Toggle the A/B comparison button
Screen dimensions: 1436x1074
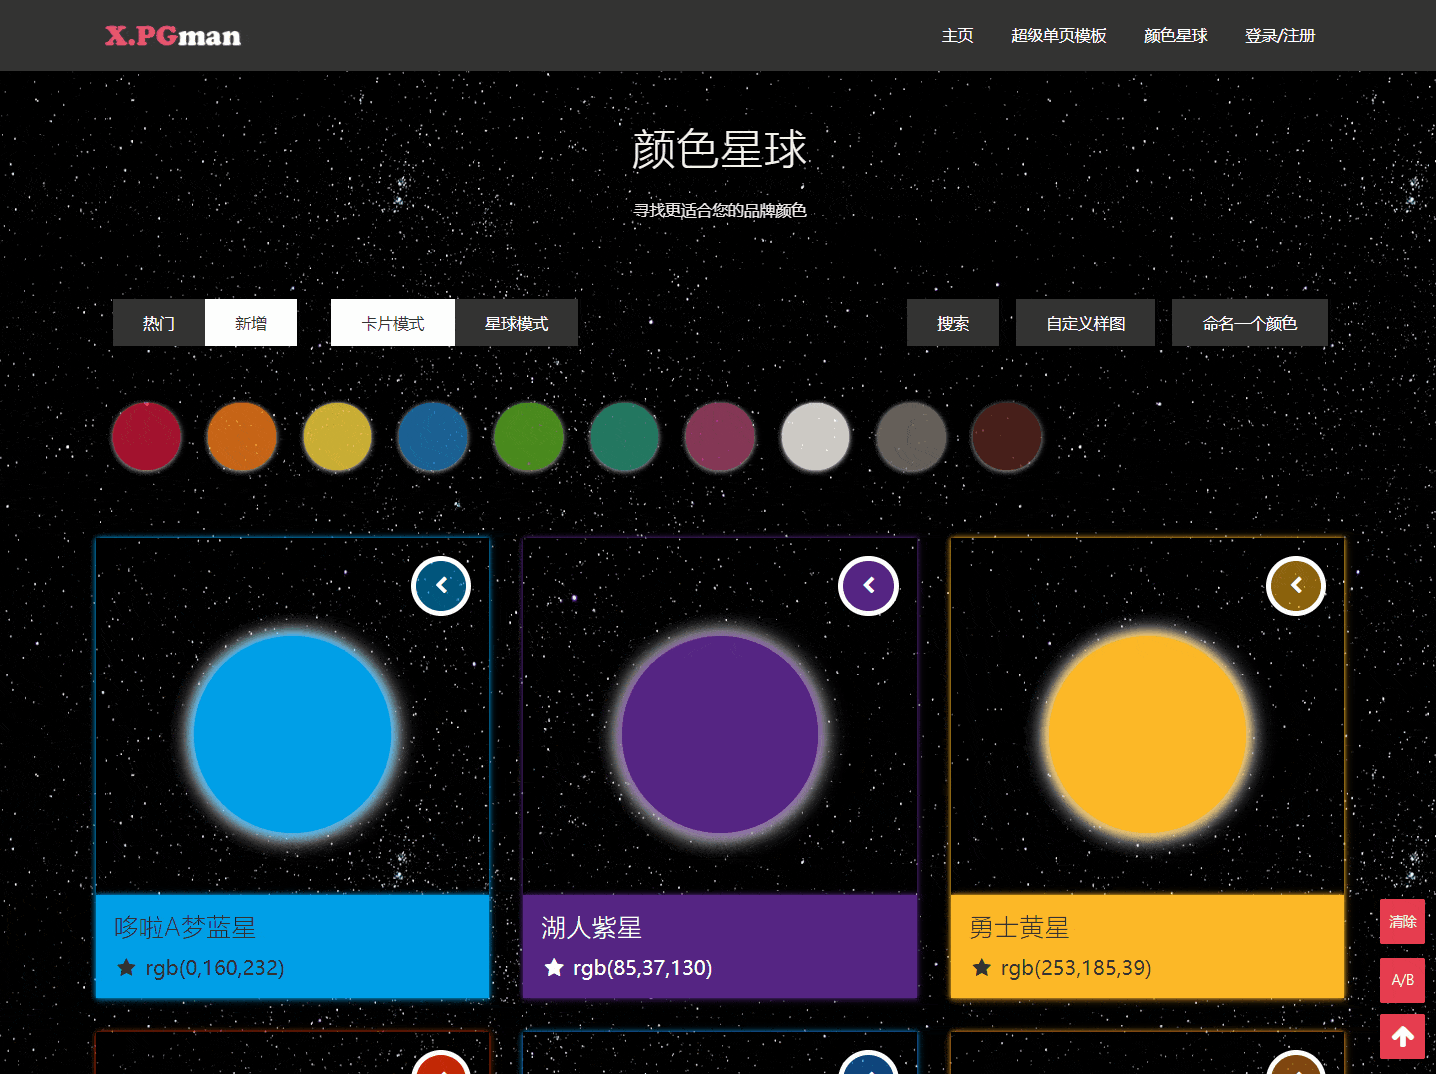tap(1402, 980)
